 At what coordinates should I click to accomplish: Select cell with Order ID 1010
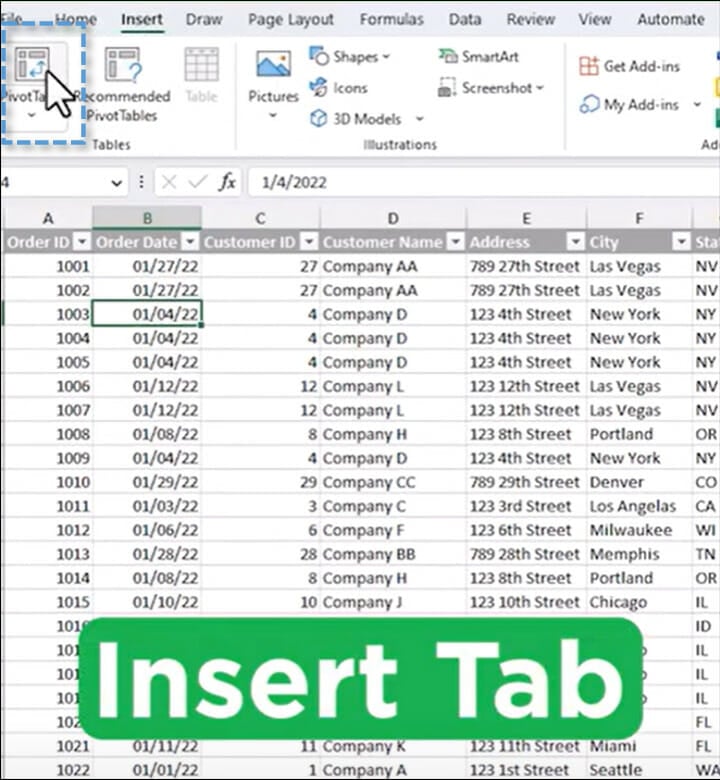tap(48, 482)
